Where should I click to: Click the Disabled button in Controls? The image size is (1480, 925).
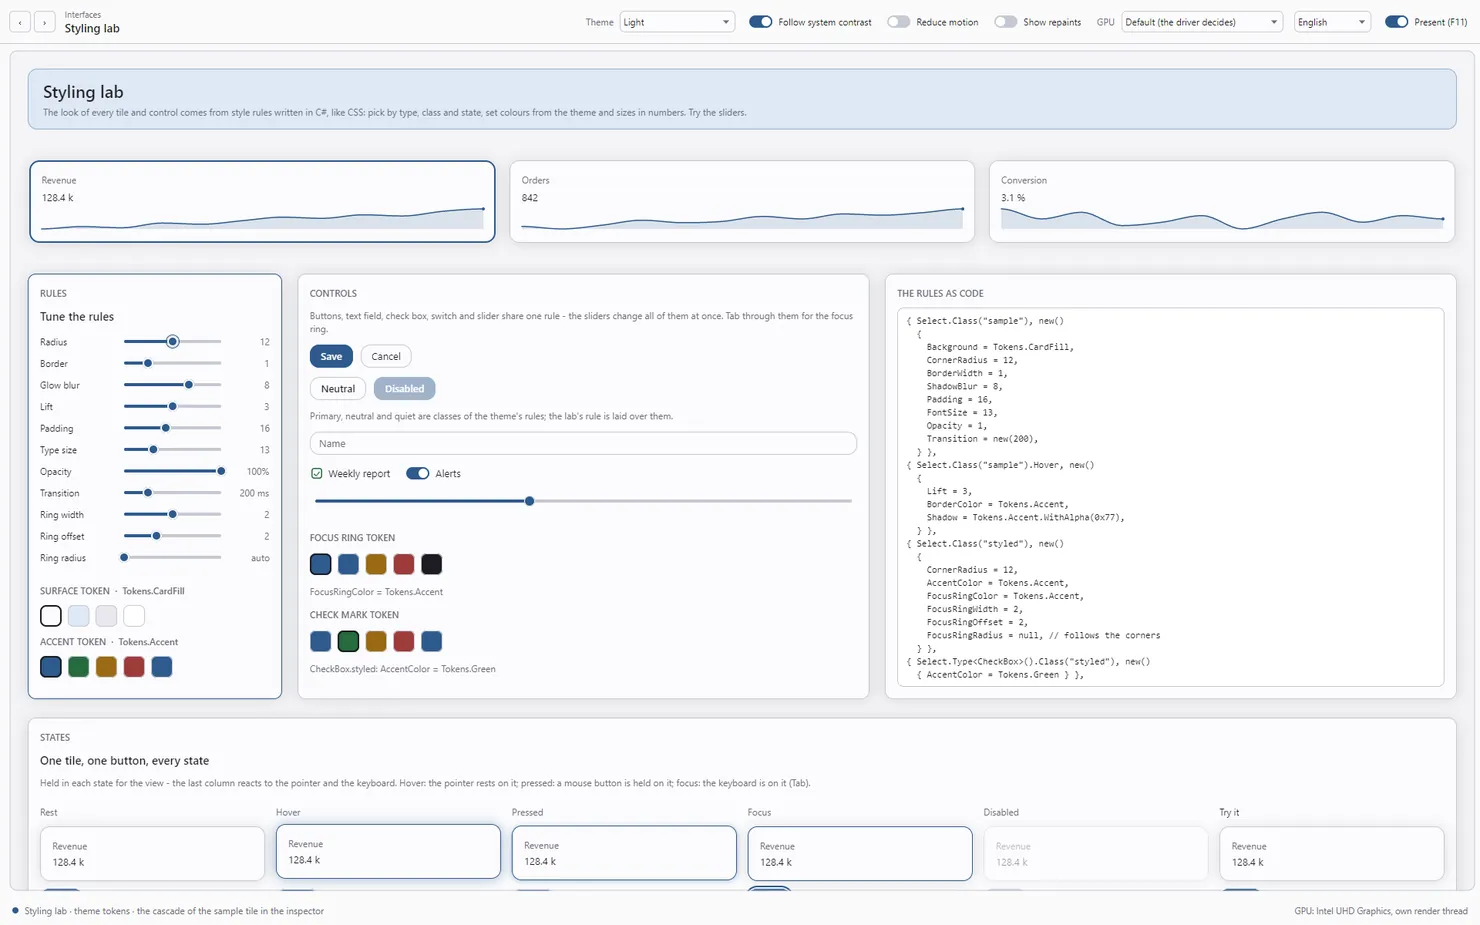tap(404, 389)
